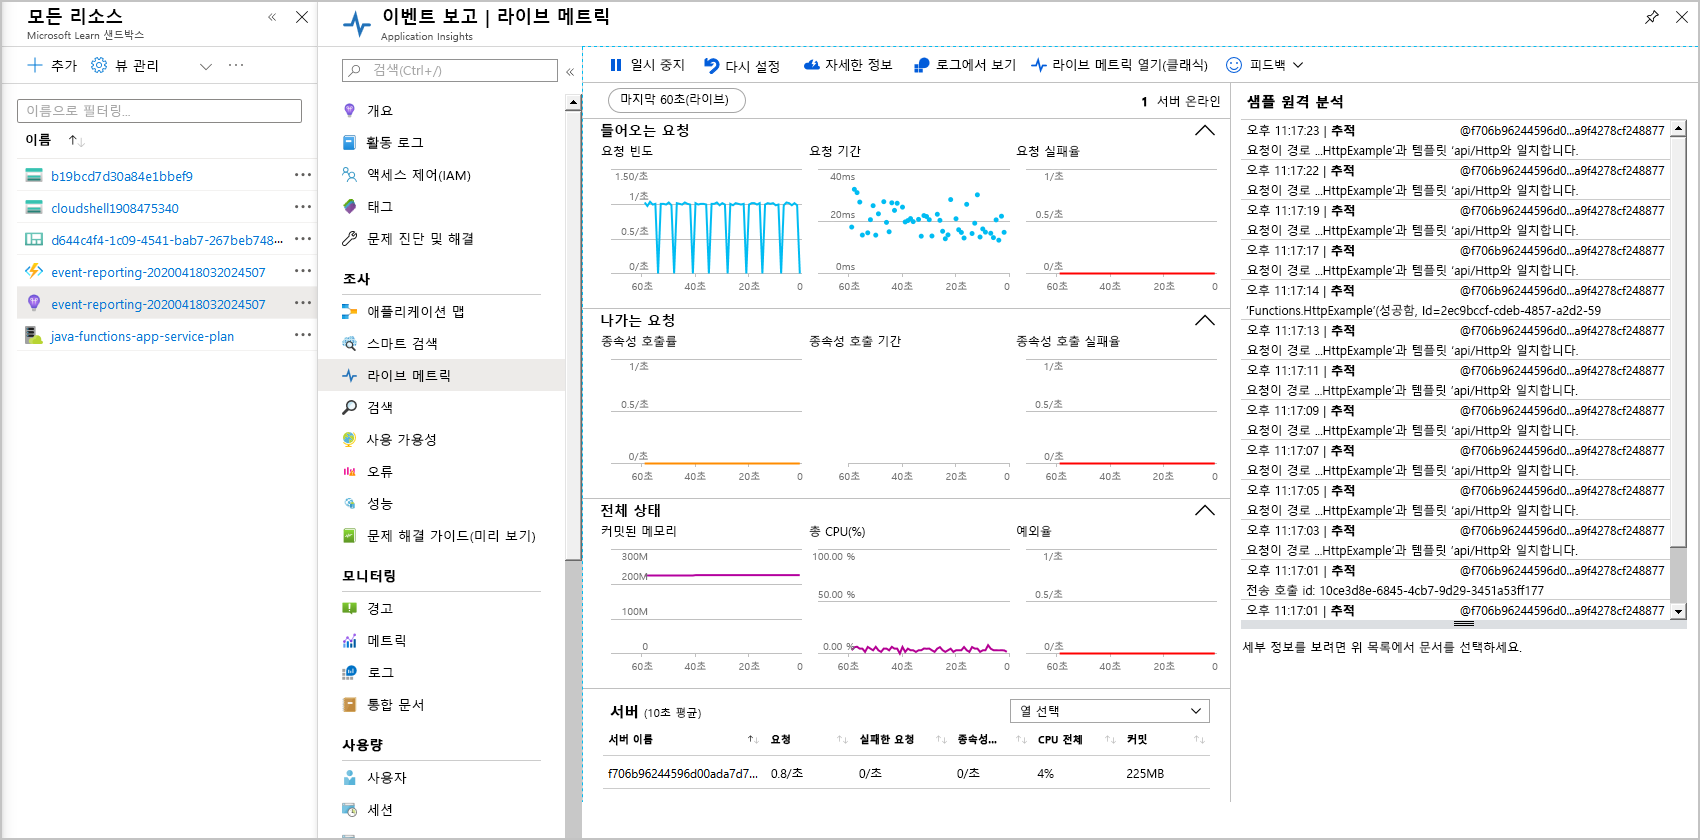The image size is (1700, 840).
Task: Collapse the 들어오는 요청 section
Action: pos(1205,131)
